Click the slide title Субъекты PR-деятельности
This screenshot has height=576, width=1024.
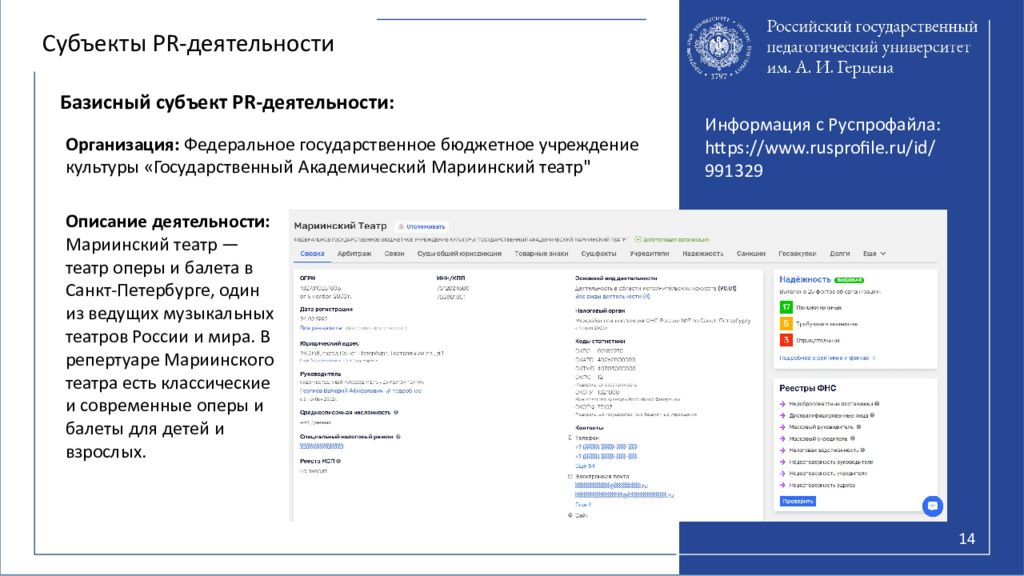click(x=188, y=44)
